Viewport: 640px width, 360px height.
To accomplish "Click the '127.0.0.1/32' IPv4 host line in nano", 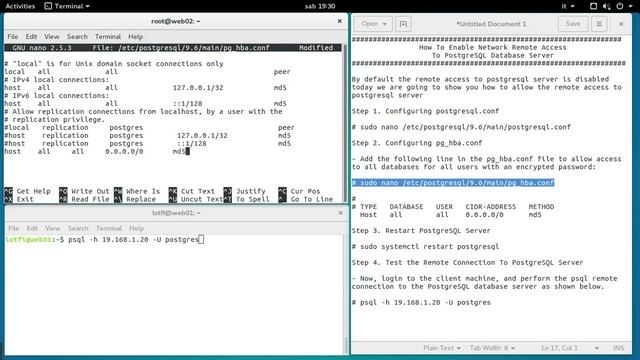I will [145, 87].
